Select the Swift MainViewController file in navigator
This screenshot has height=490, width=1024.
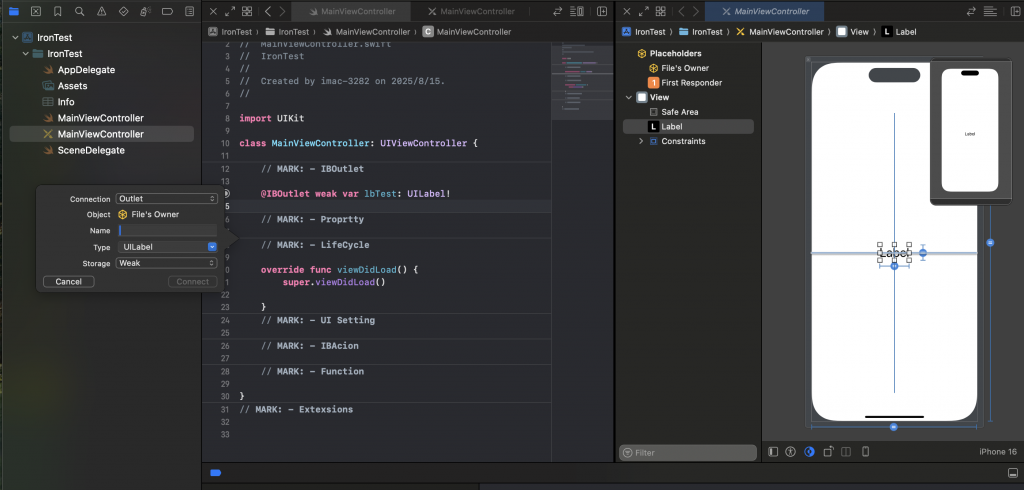[x=101, y=118]
